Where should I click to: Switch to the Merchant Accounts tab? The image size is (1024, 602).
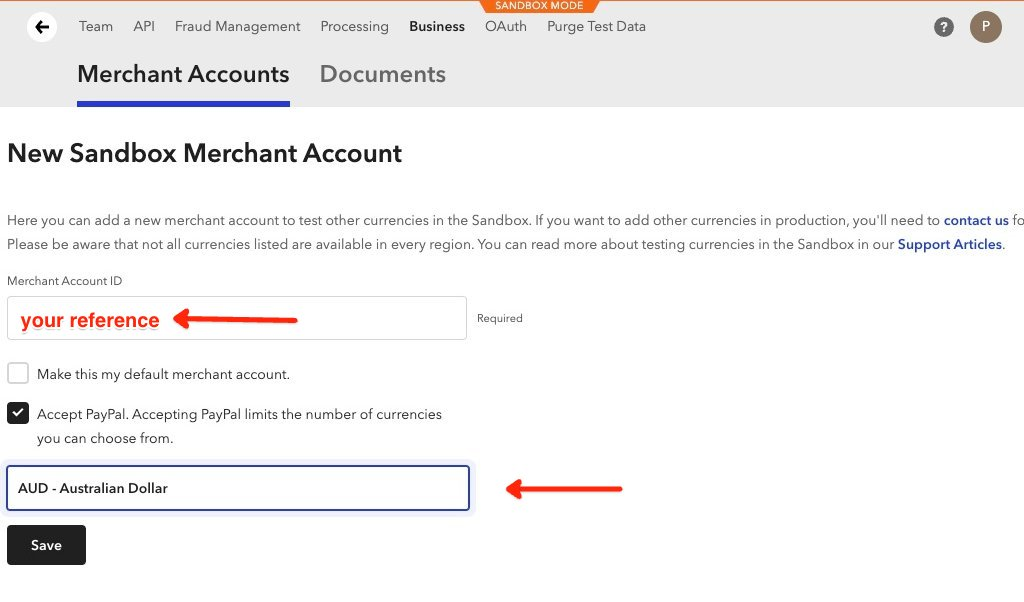[x=184, y=74]
